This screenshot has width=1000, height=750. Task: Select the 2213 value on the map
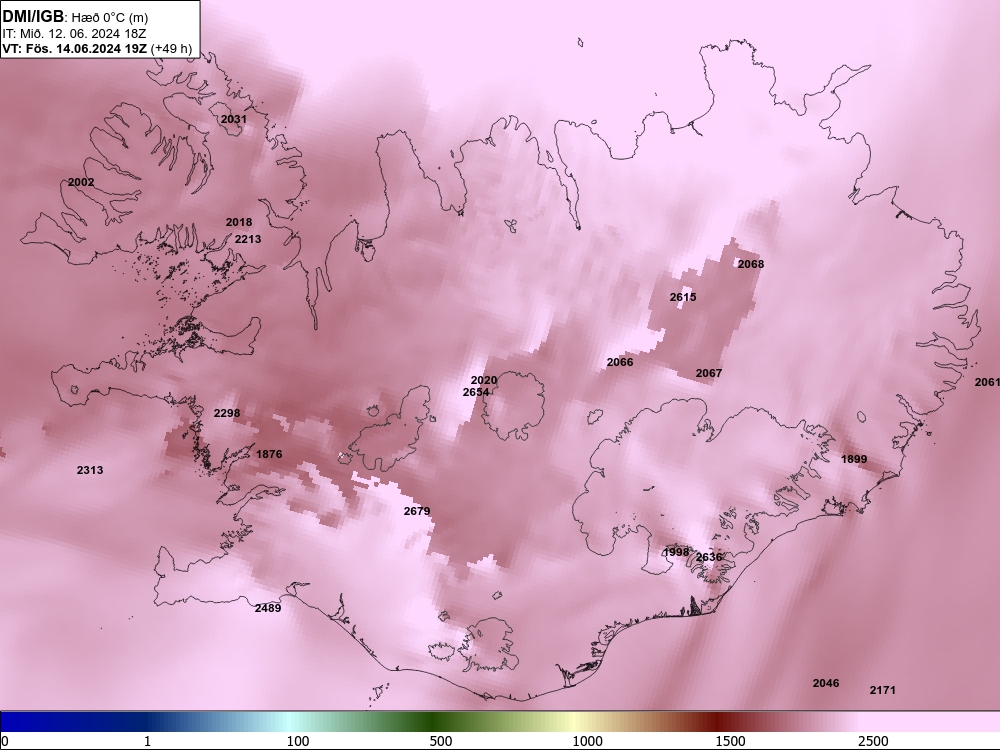(247, 239)
